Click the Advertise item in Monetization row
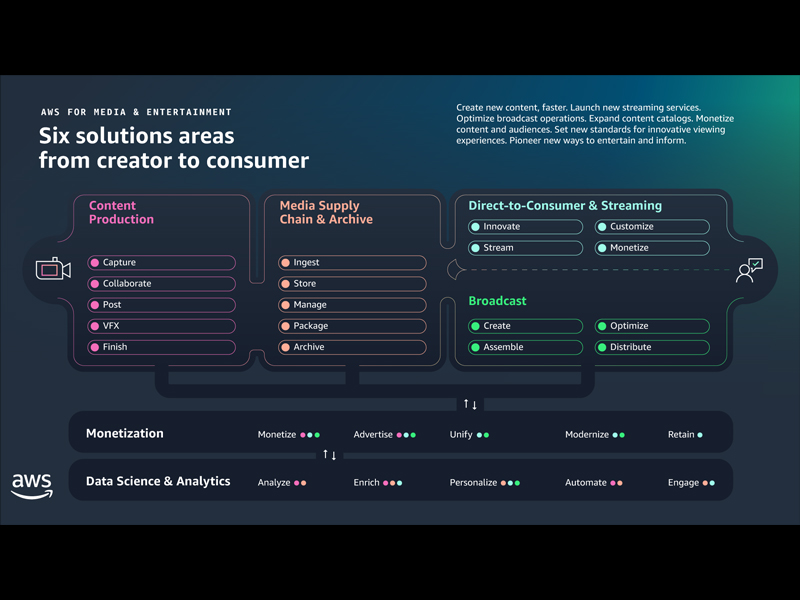 point(373,435)
